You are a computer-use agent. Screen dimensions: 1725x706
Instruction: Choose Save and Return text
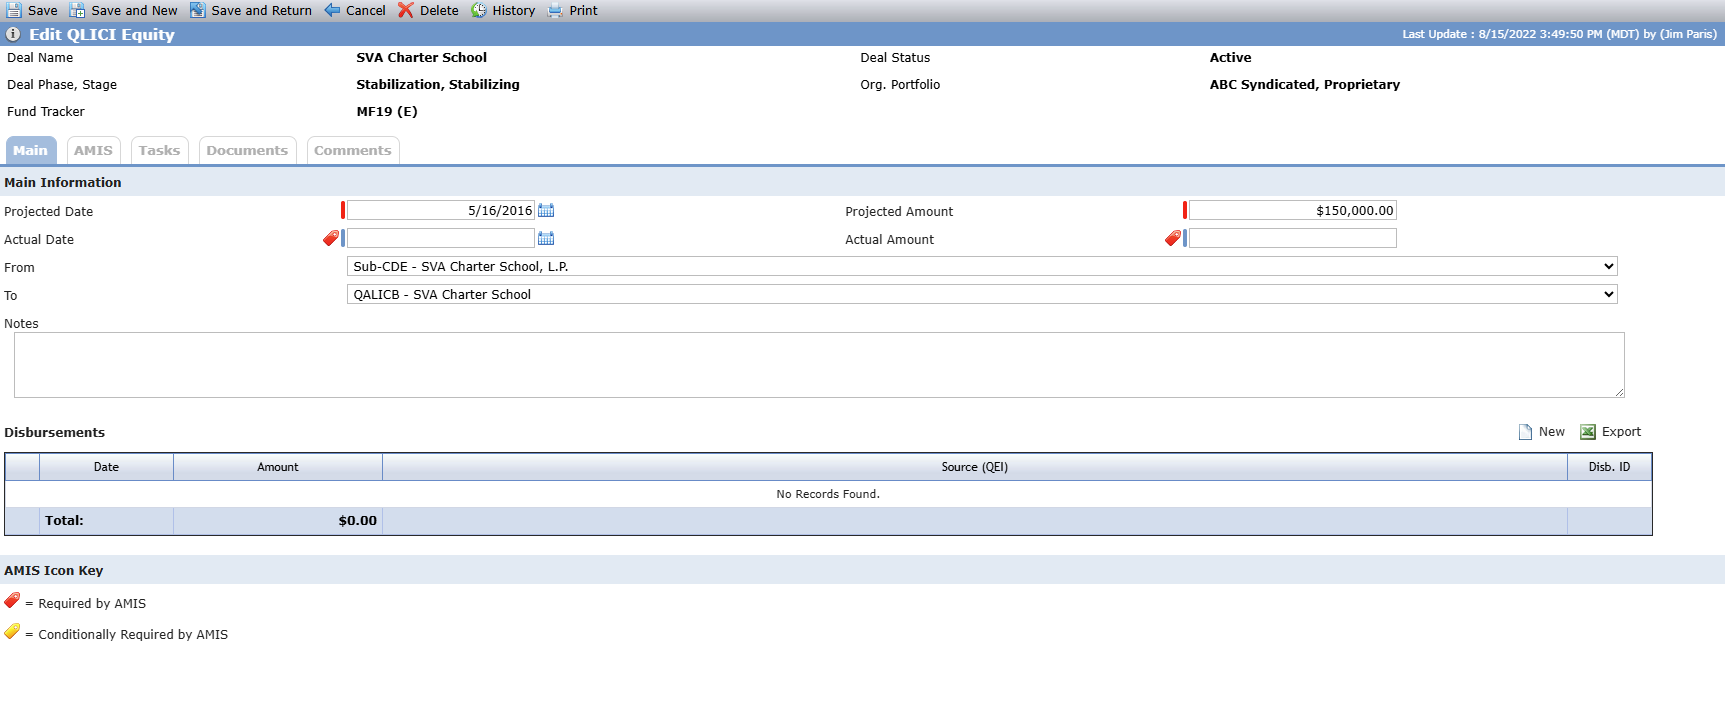click(x=262, y=11)
